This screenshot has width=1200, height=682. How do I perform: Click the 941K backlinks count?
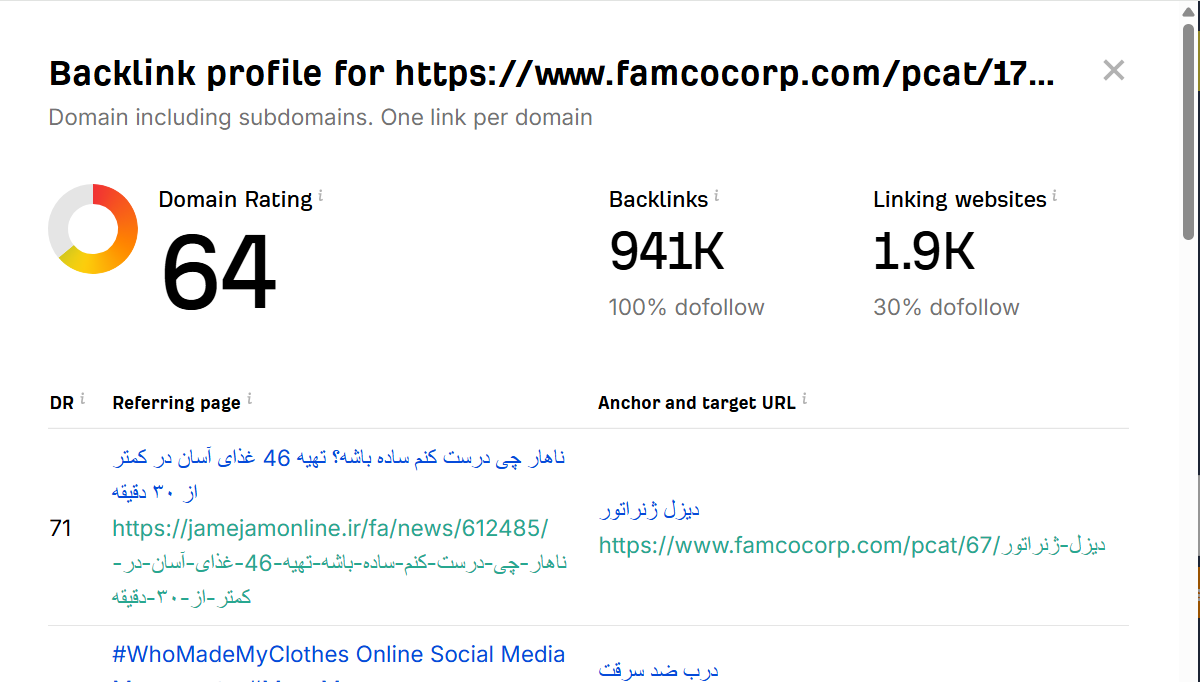pos(667,251)
